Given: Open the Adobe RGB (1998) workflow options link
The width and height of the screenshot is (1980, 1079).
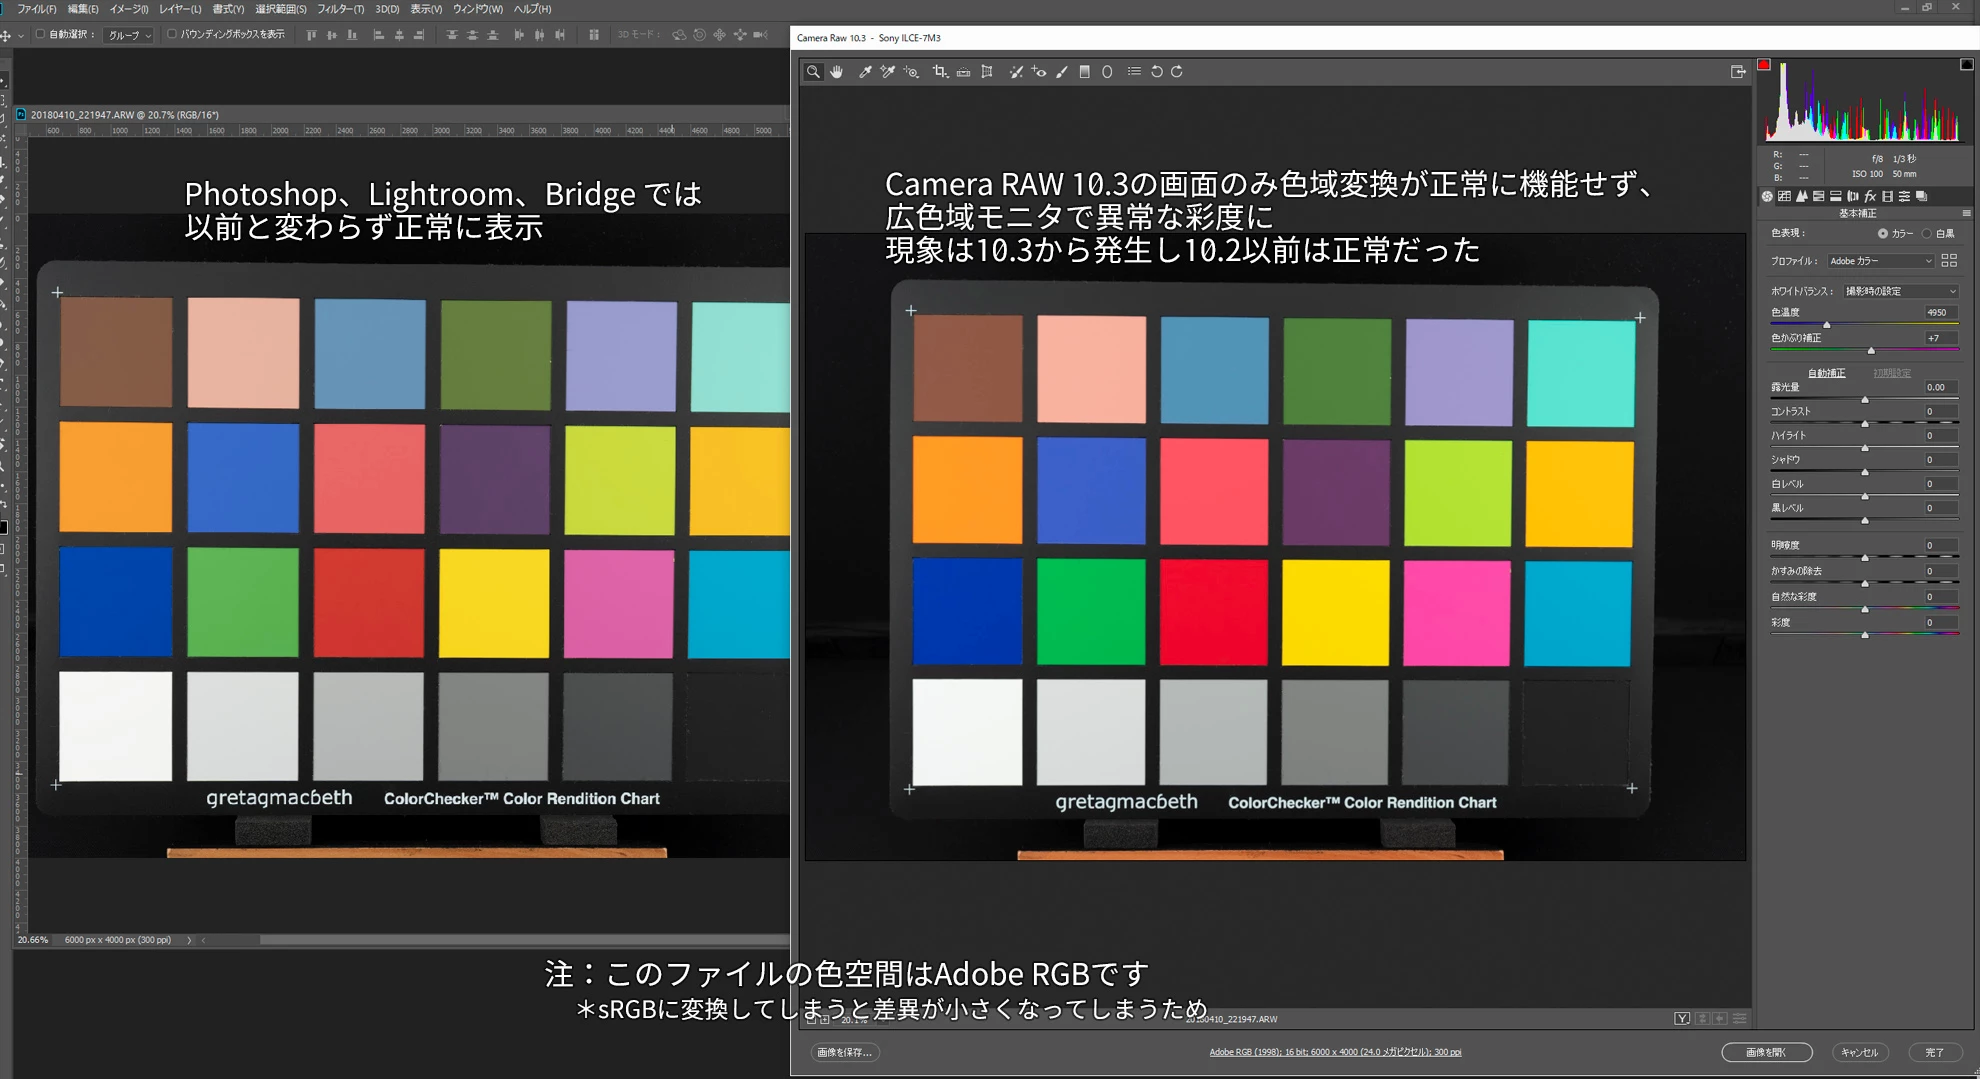Looking at the screenshot, I should (x=1335, y=1052).
